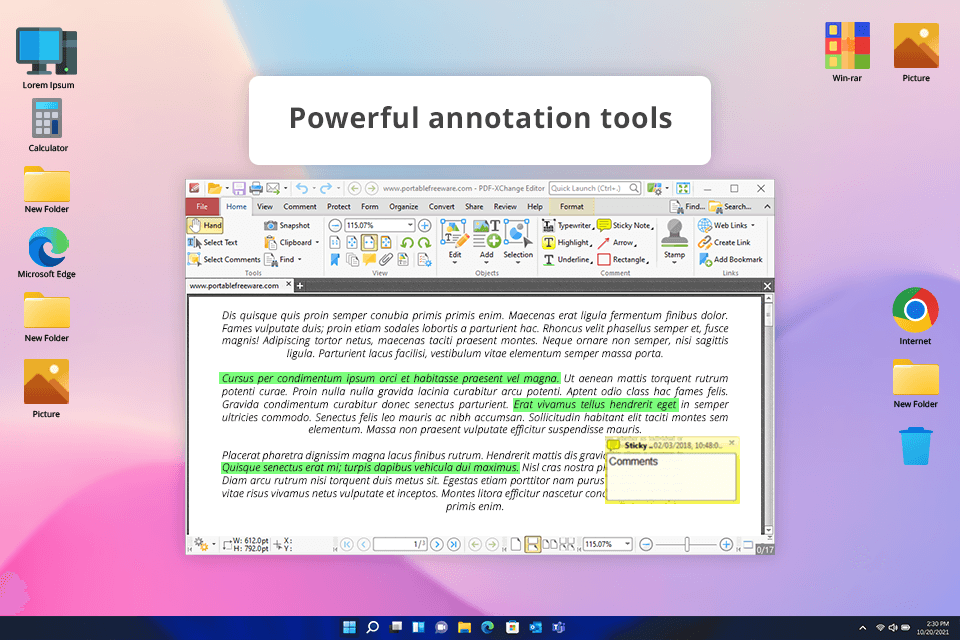Expand the Web Links dropdown
The height and width of the screenshot is (640, 960).
coord(753,225)
